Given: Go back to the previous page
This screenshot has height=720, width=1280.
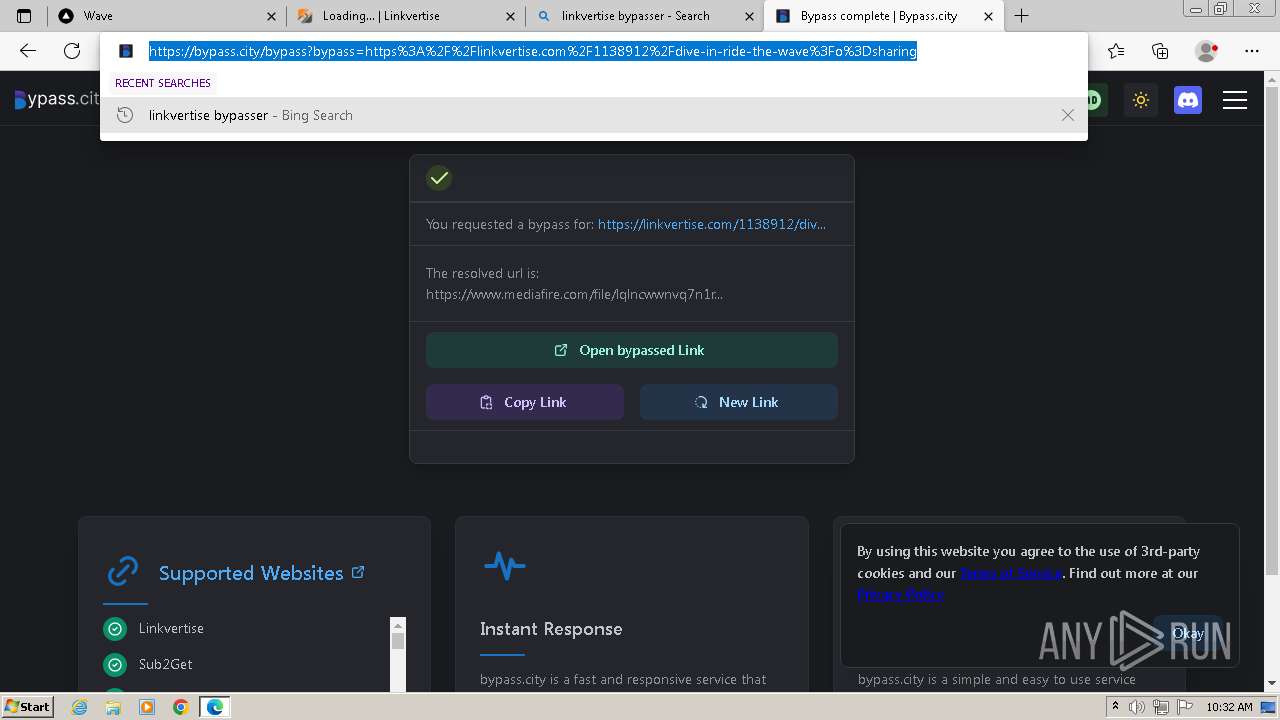Looking at the screenshot, I should coord(28,51).
